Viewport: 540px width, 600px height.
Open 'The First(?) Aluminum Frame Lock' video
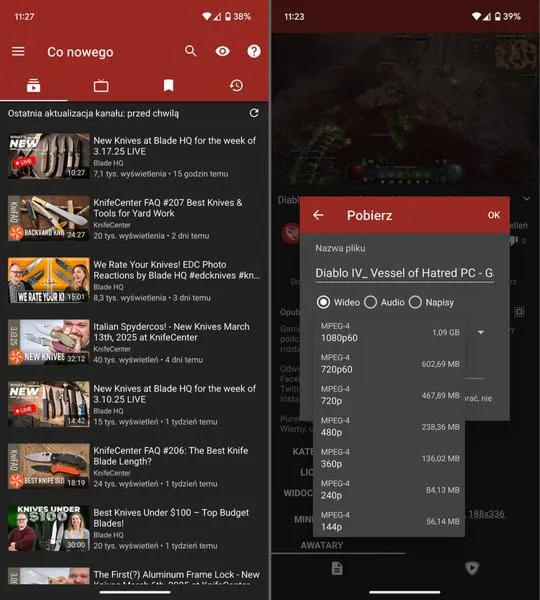[176, 576]
